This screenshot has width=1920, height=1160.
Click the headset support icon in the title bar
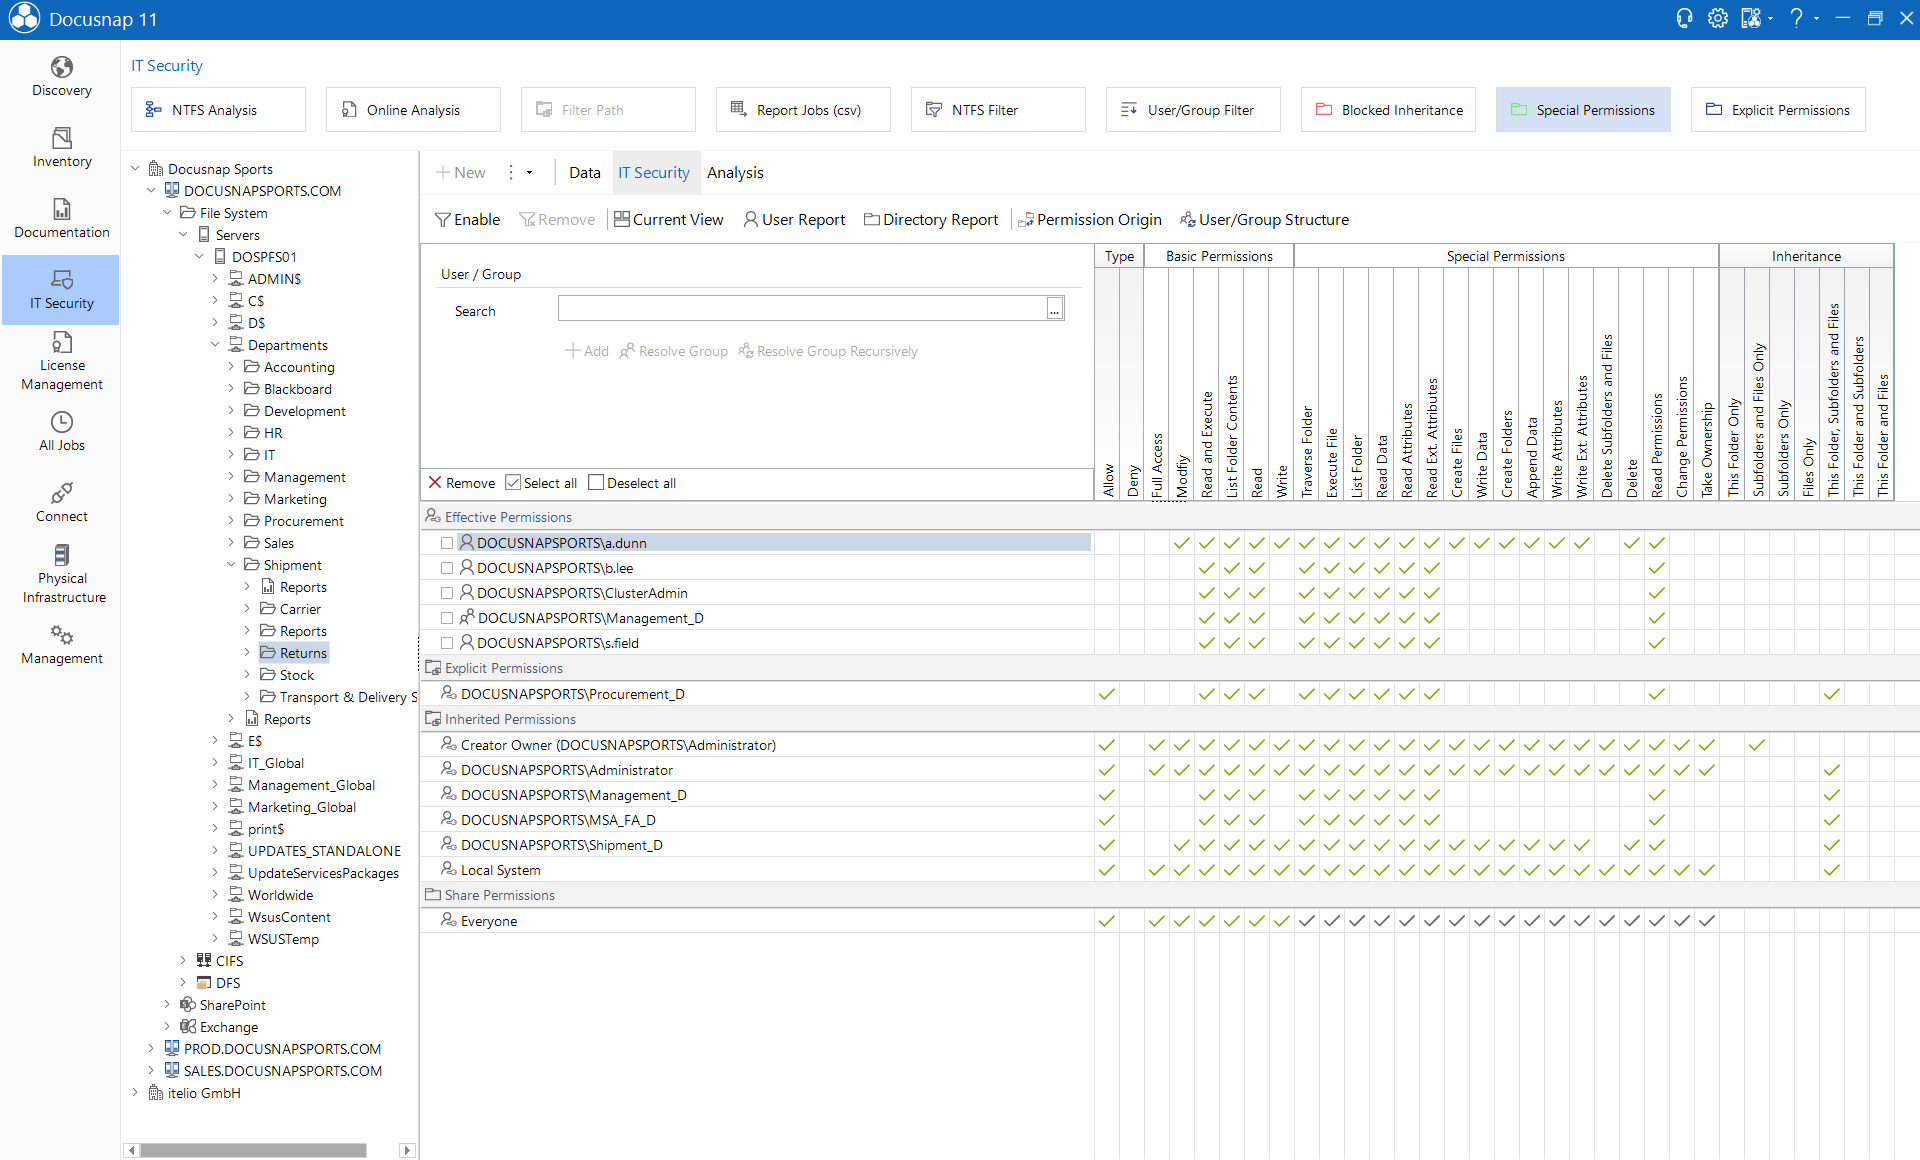(x=1684, y=19)
